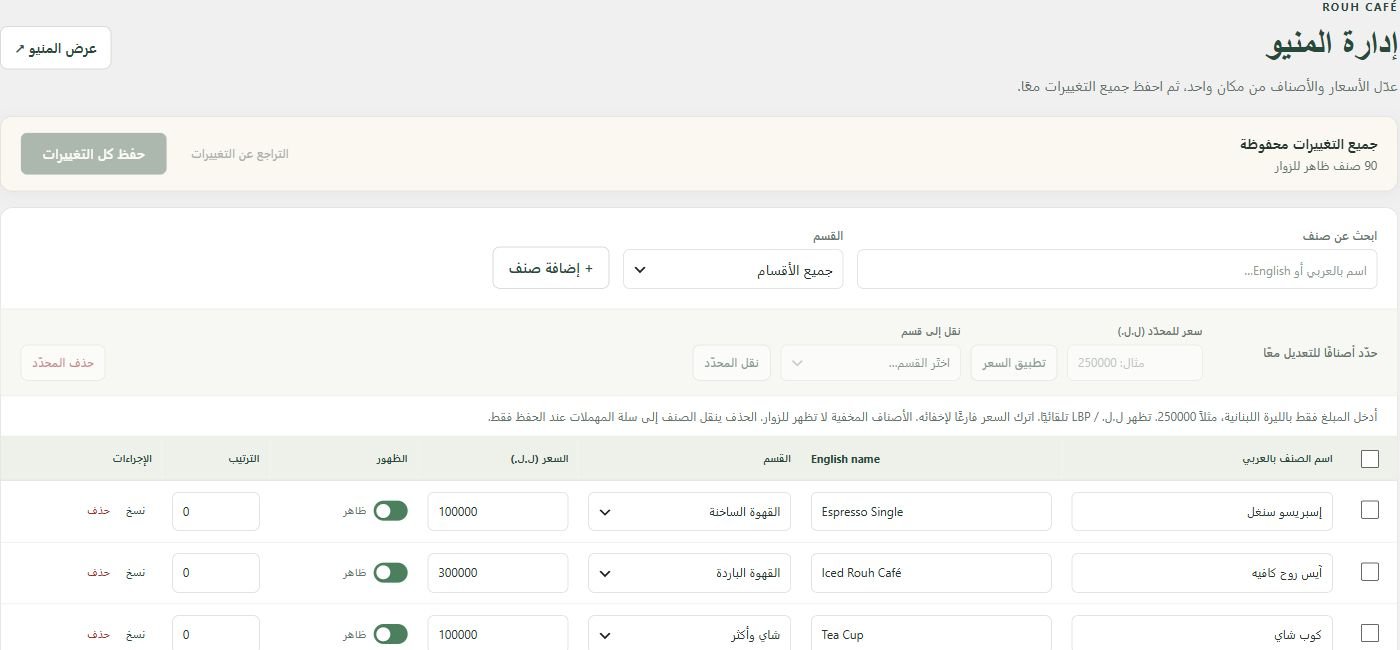Click Arabic name field كوب شاي

(1202, 633)
